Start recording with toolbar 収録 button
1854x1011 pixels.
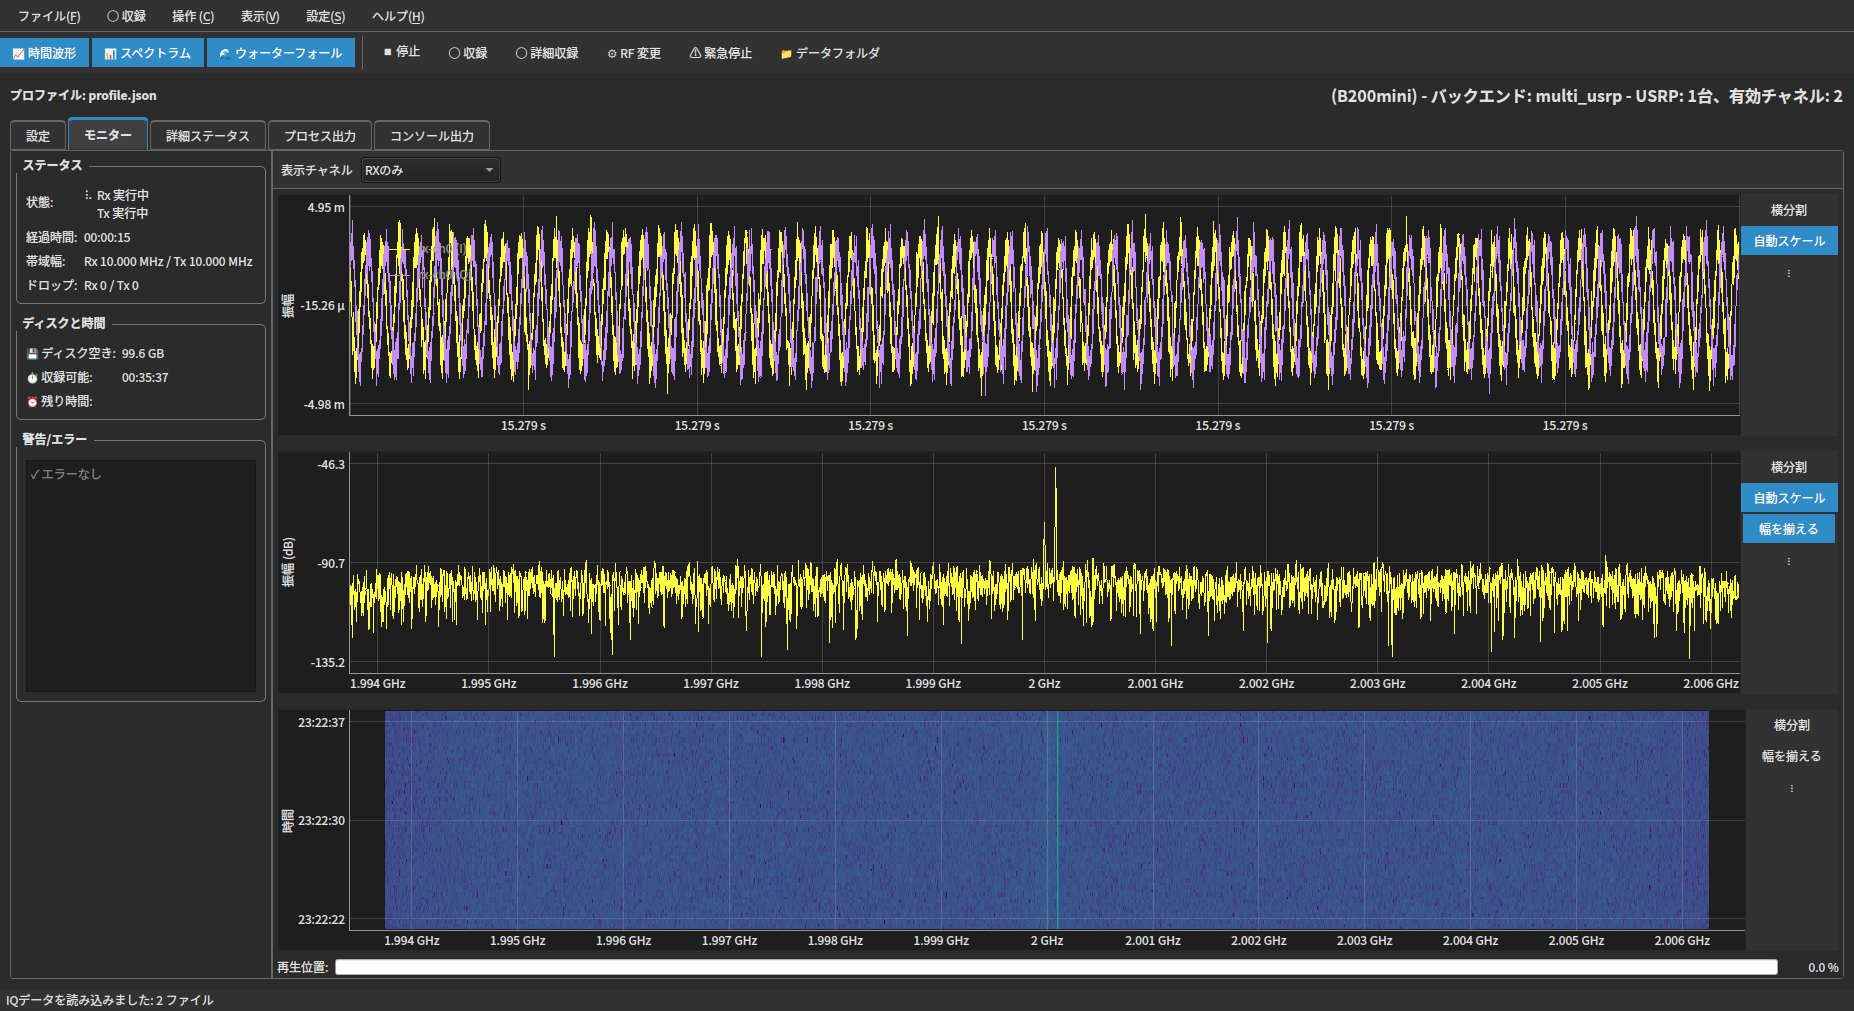click(x=468, y=53)
